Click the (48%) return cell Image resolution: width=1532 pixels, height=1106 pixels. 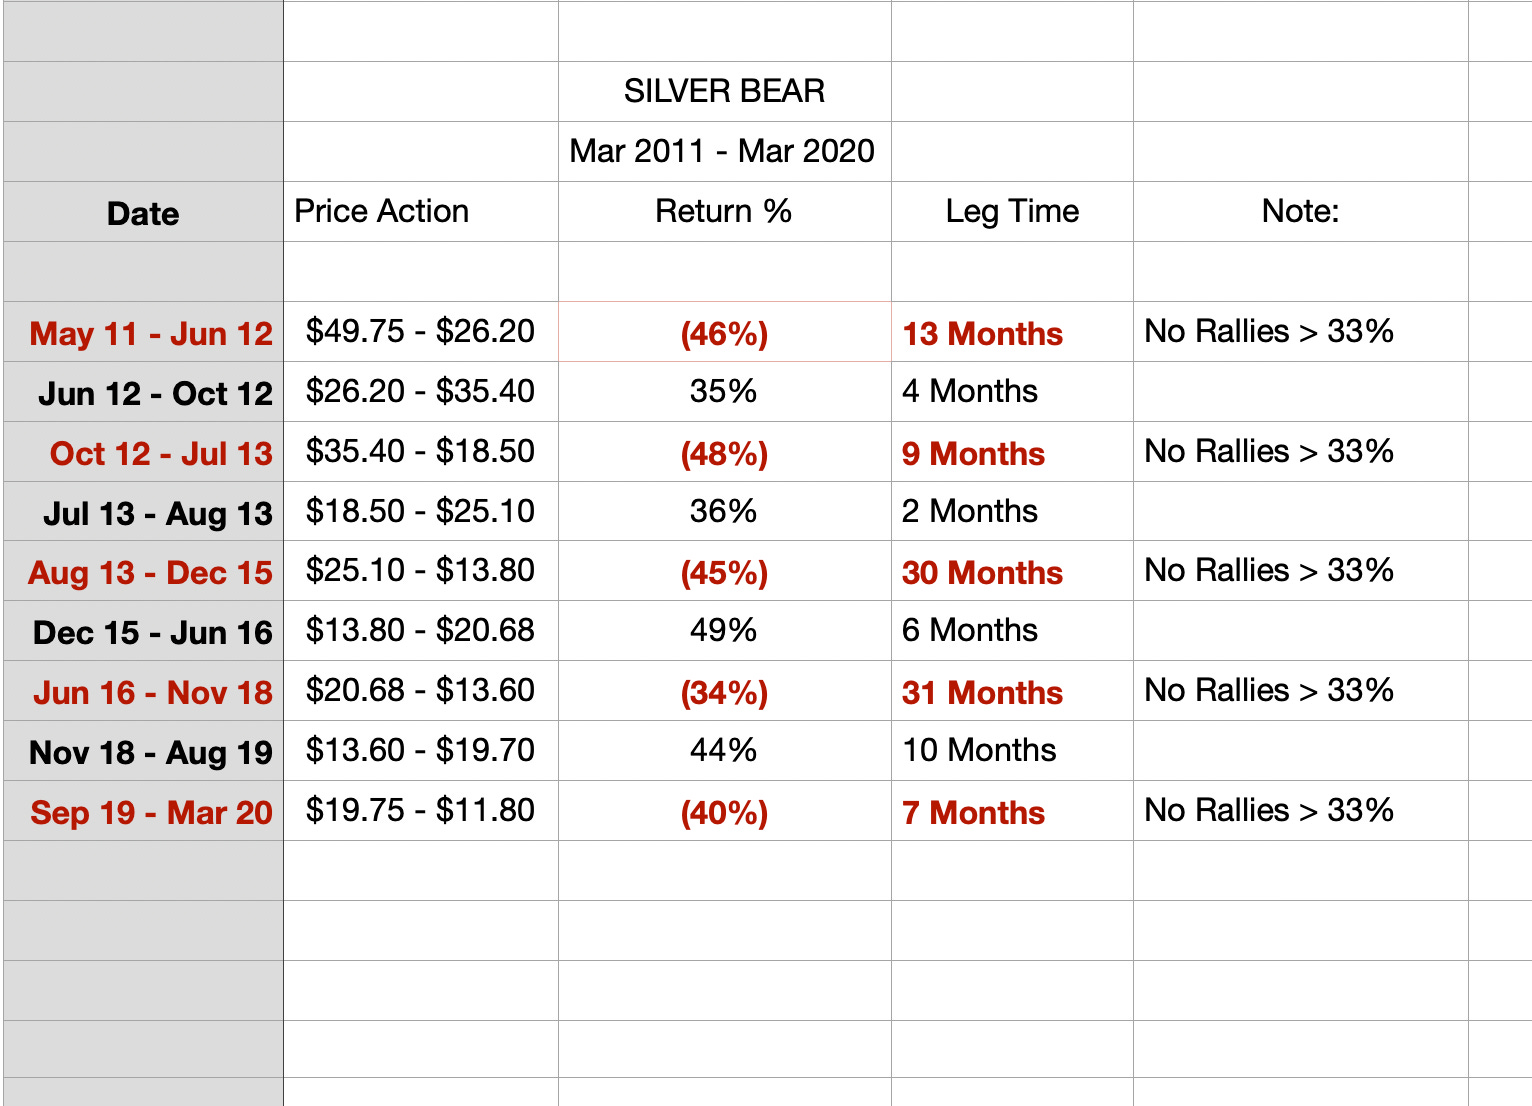[724, 452]
